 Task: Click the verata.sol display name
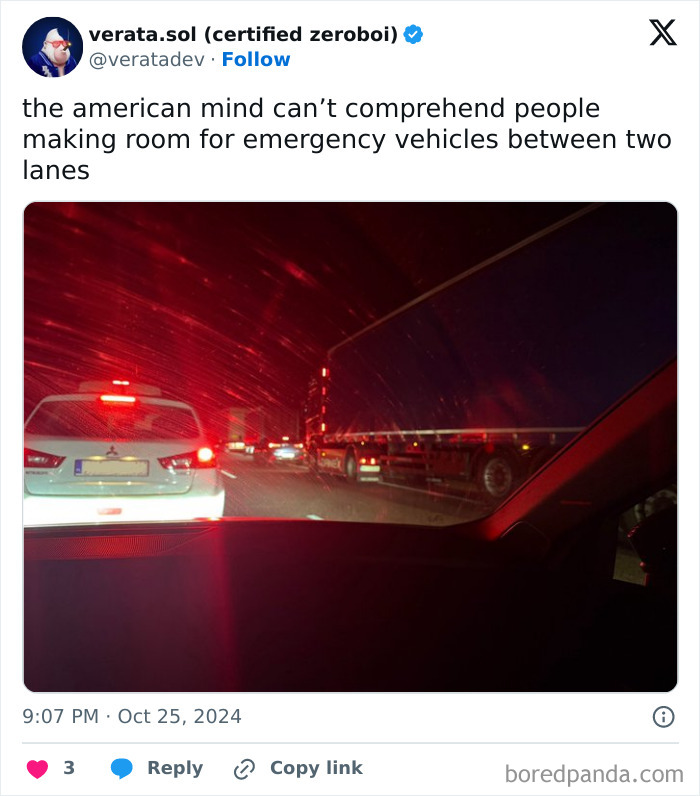[x=243, y=35]
